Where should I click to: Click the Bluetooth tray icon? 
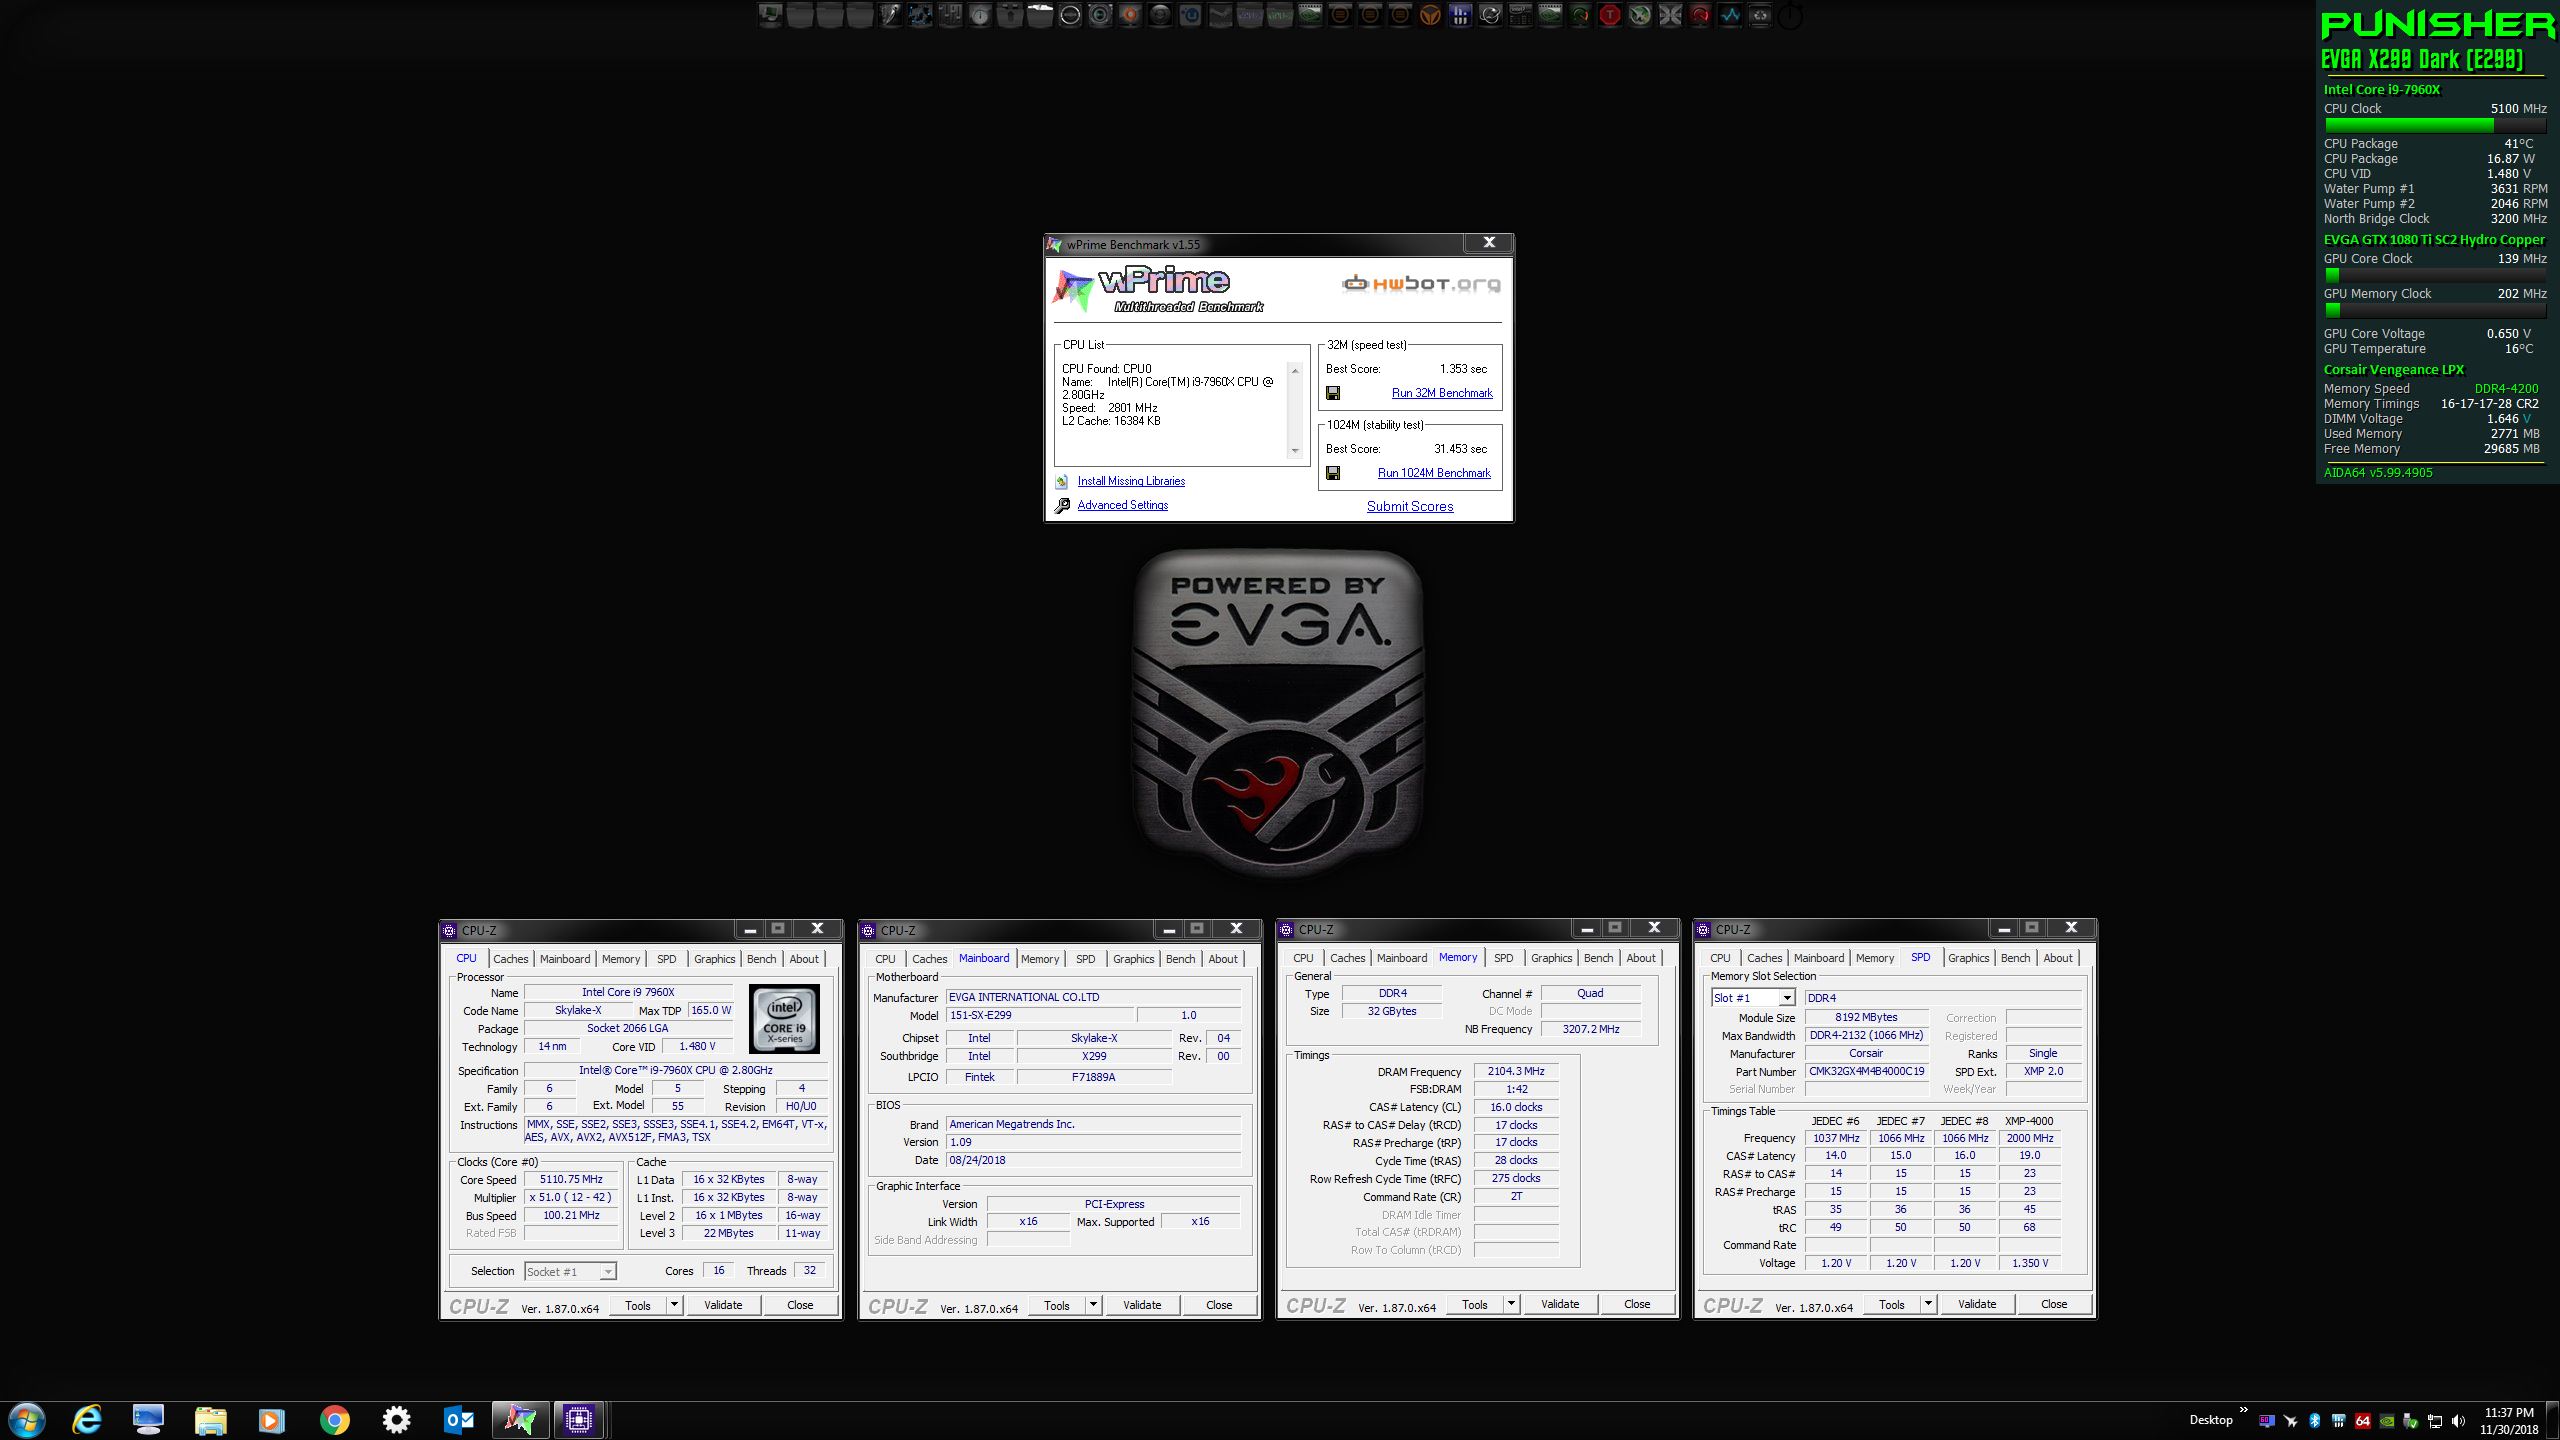click(x=2314, y=1421)
